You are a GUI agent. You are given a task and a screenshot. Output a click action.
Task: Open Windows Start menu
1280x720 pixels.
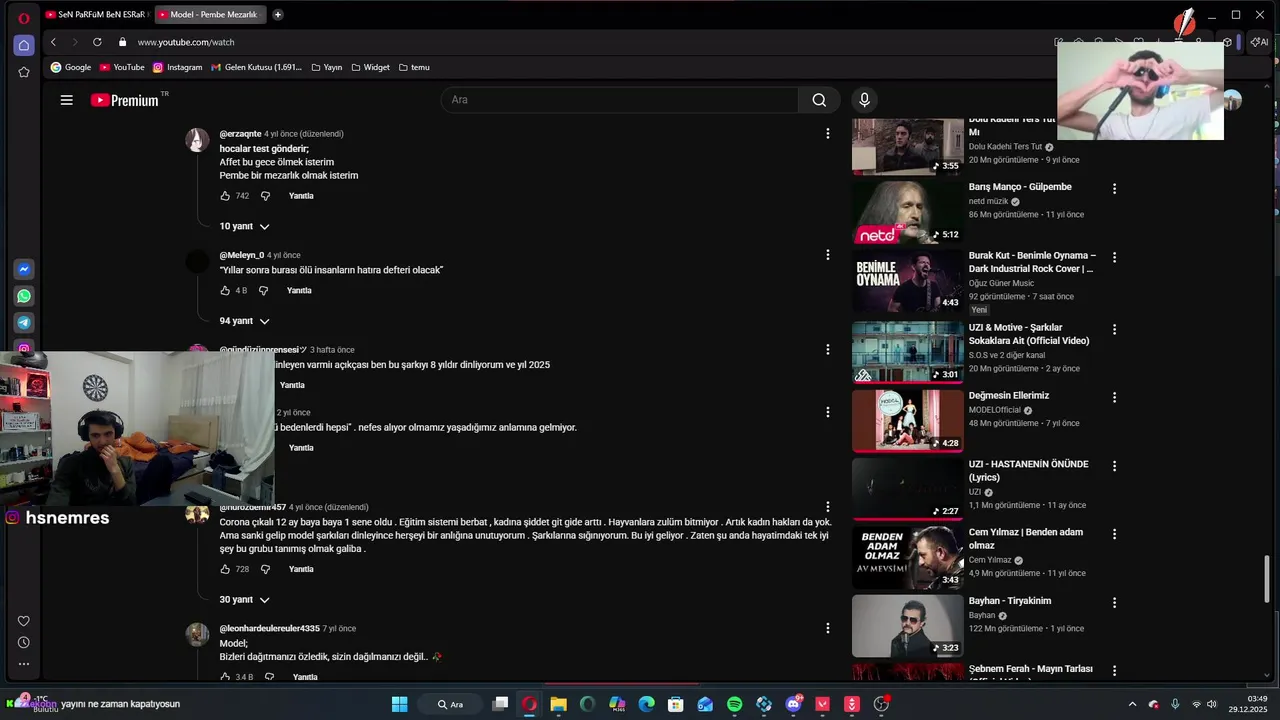click(x=399, y=704)
